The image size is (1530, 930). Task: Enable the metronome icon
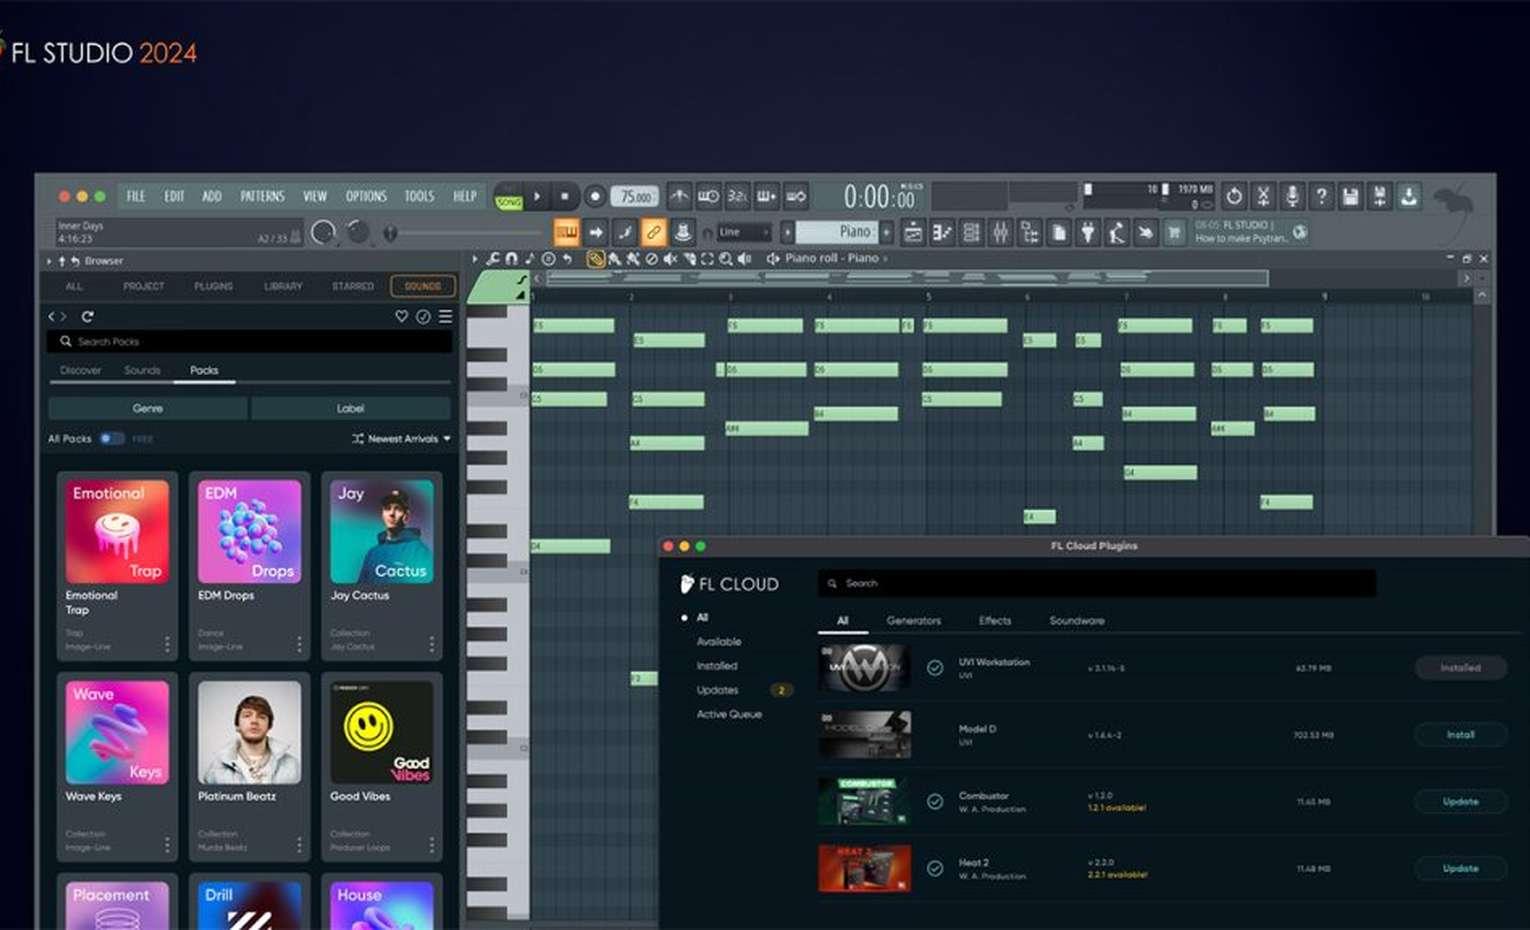(x=679, y=196)
